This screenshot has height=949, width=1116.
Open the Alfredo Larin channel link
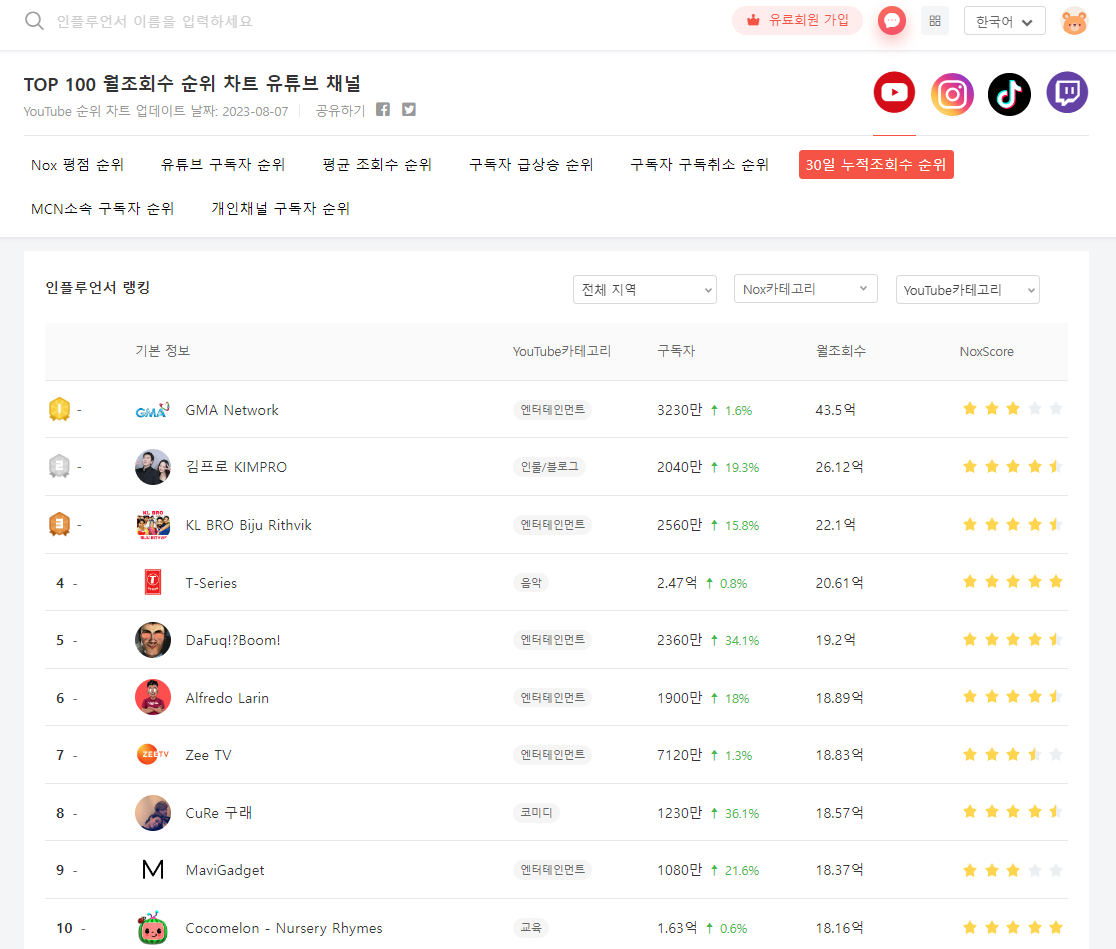coord(227,698)
